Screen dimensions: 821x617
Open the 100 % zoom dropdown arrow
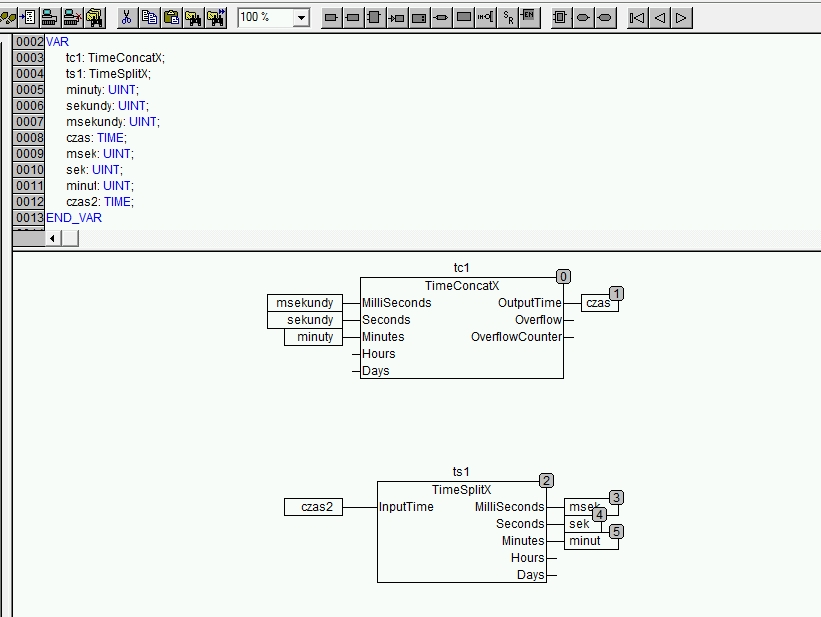coord(301,18)
